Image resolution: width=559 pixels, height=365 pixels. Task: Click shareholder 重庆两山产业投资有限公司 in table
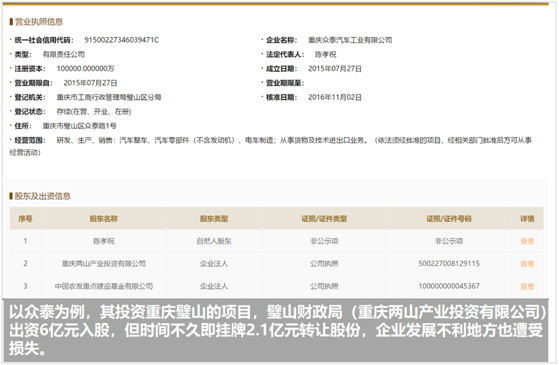(x=104, y=264)
